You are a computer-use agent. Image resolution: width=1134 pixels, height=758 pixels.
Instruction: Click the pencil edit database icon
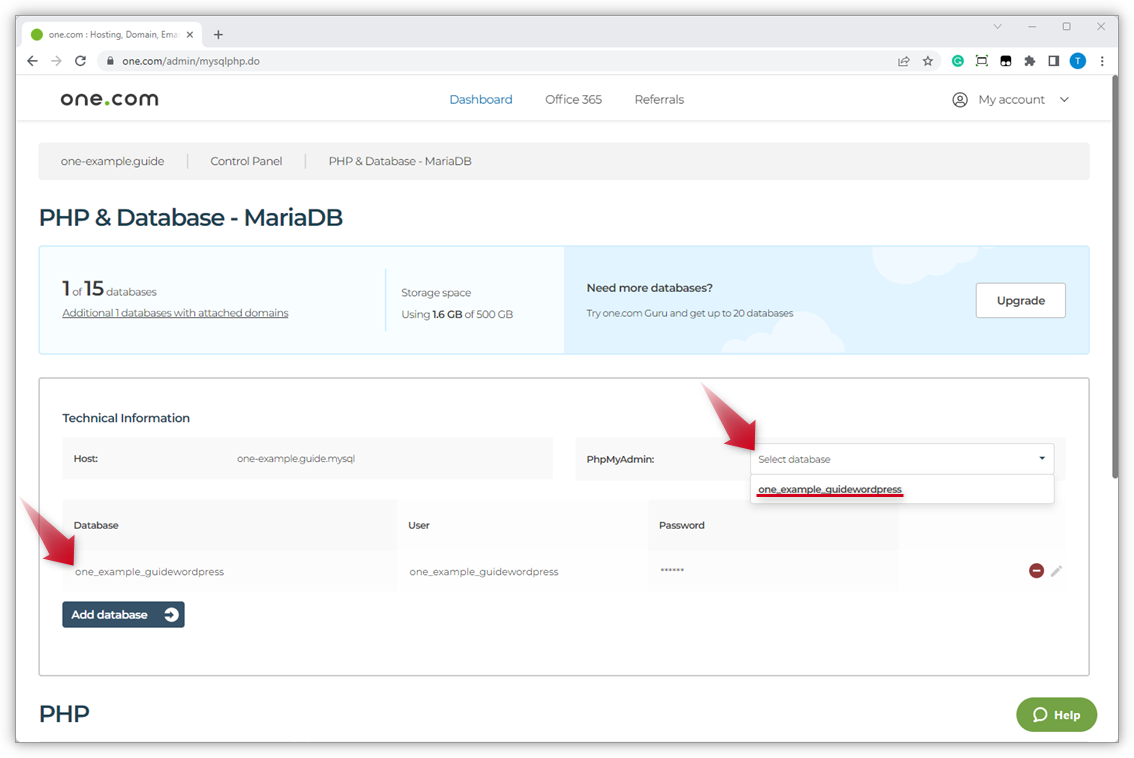pos(1056,571)
